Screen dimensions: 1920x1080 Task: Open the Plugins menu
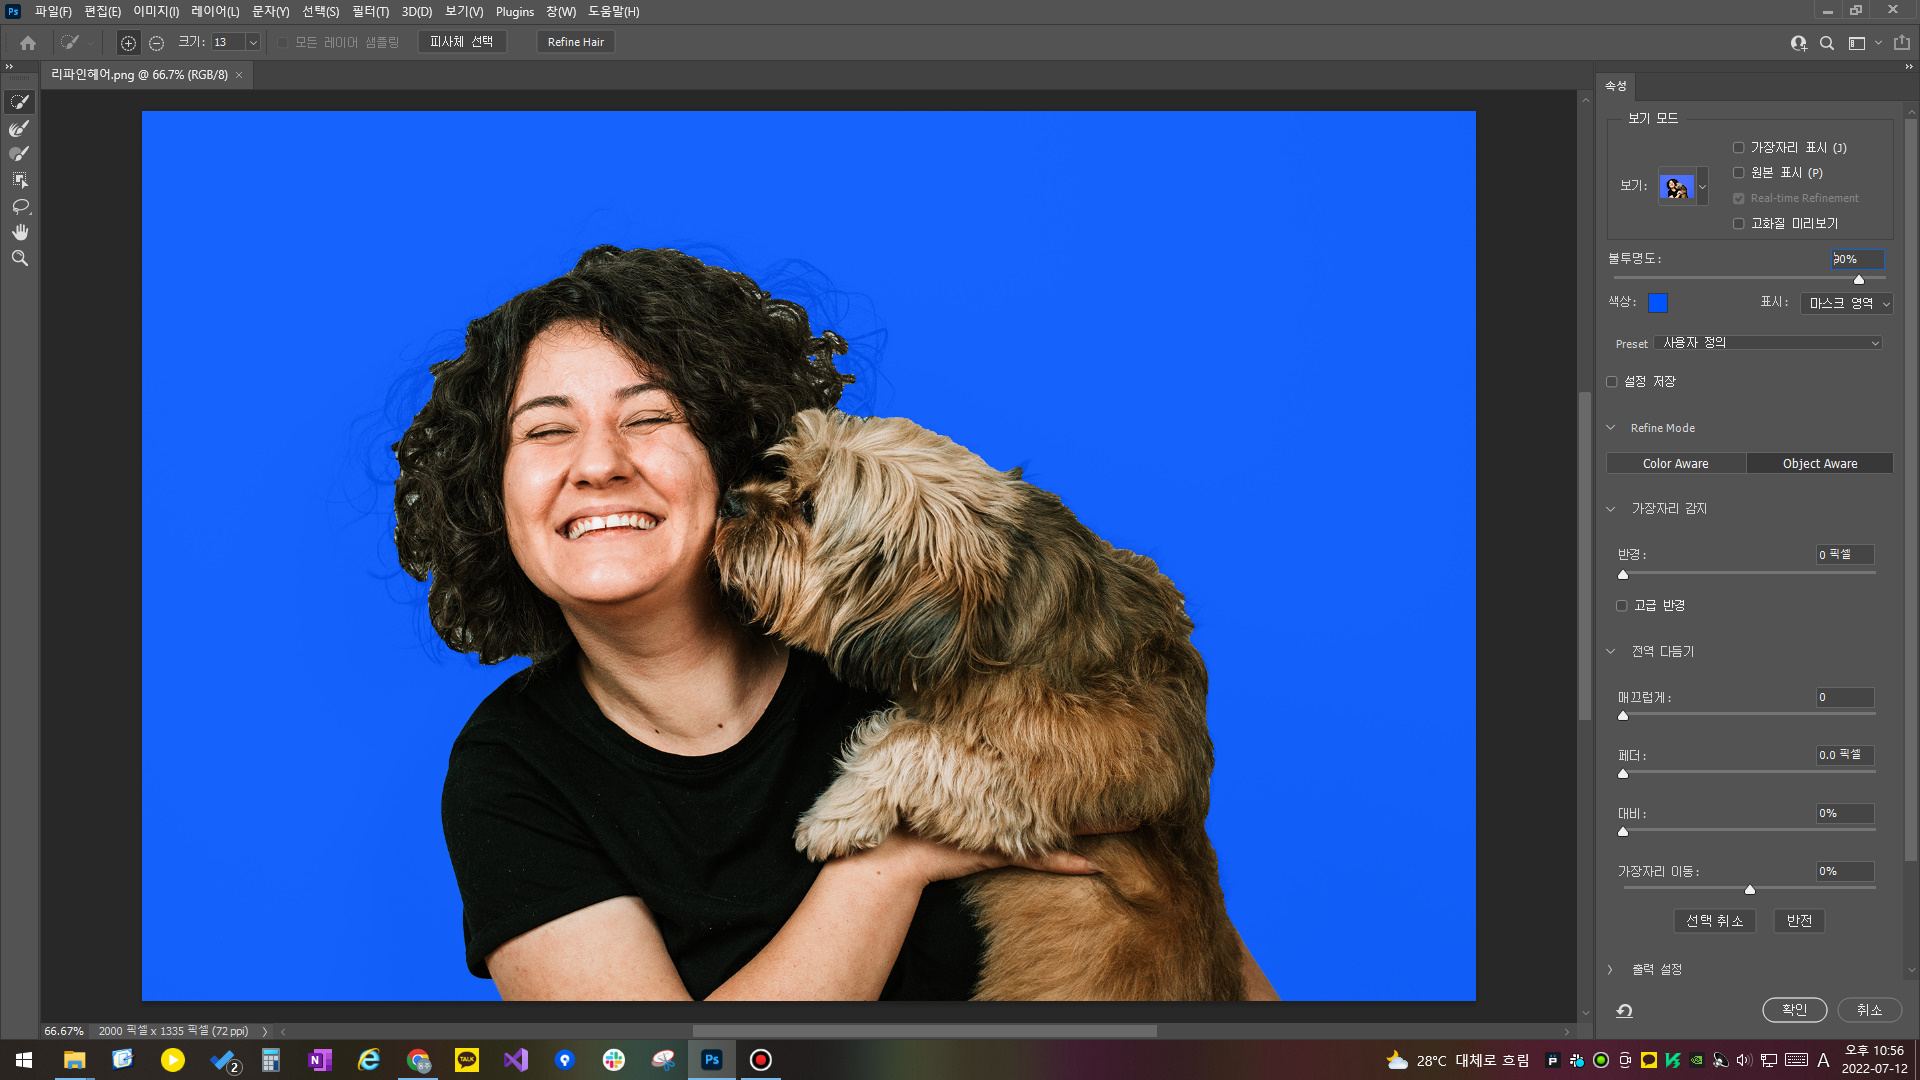pos(515,12)
